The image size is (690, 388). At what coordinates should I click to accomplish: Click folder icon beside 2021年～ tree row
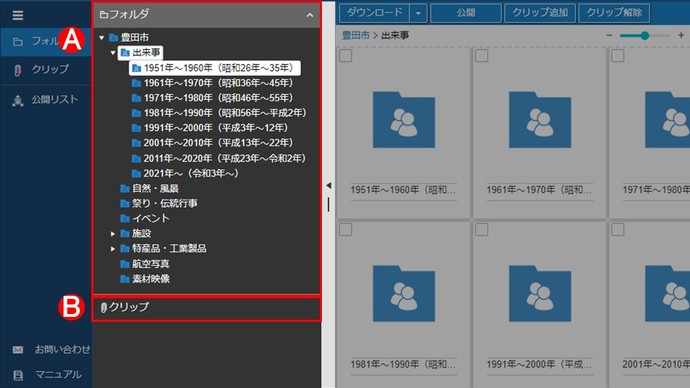(136, 174)
